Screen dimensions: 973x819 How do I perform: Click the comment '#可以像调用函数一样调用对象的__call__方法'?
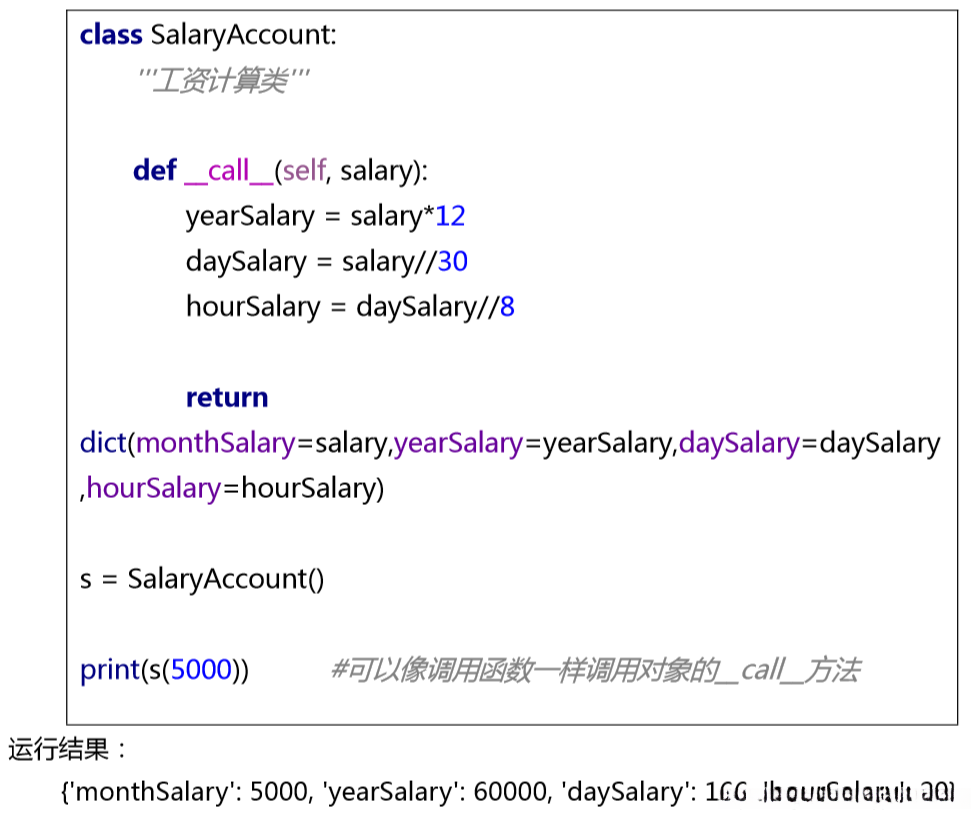596,670
